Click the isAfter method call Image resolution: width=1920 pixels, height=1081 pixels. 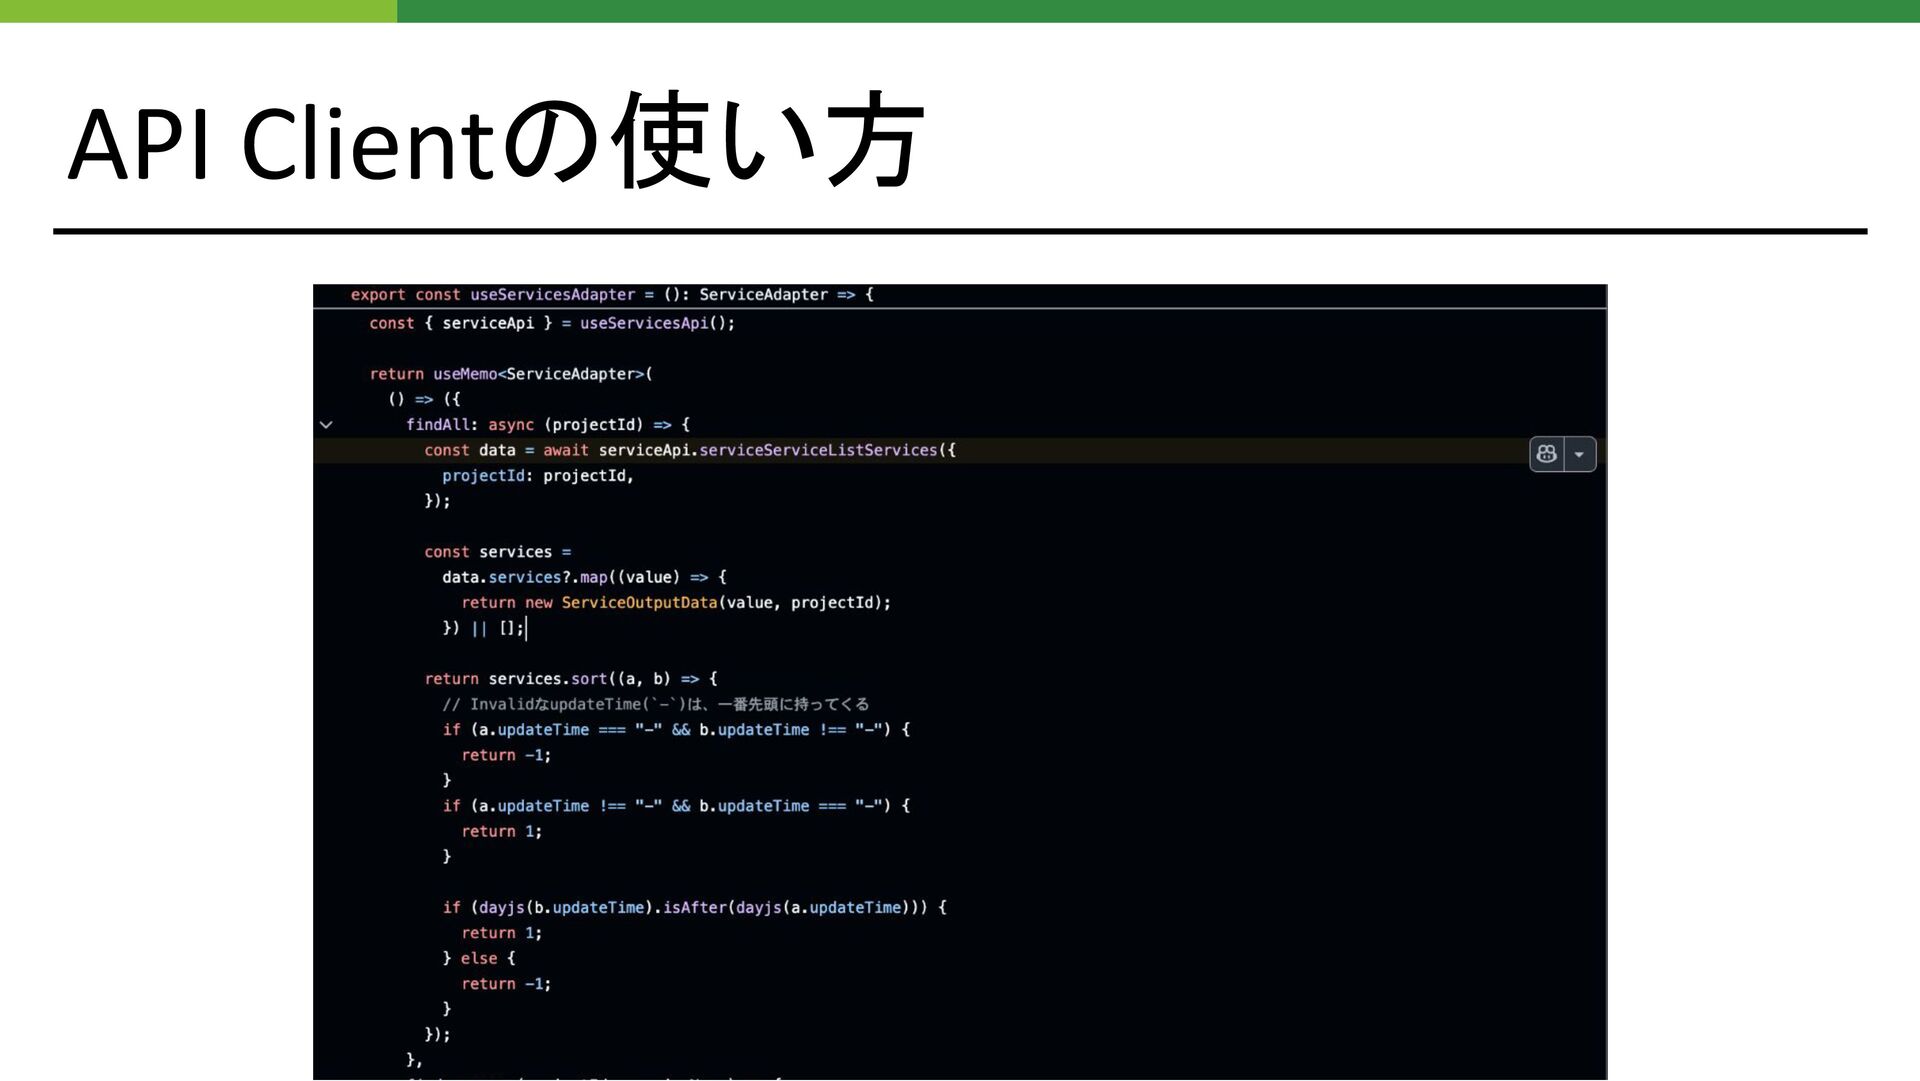pyautogui.click(x=694, y=908)
